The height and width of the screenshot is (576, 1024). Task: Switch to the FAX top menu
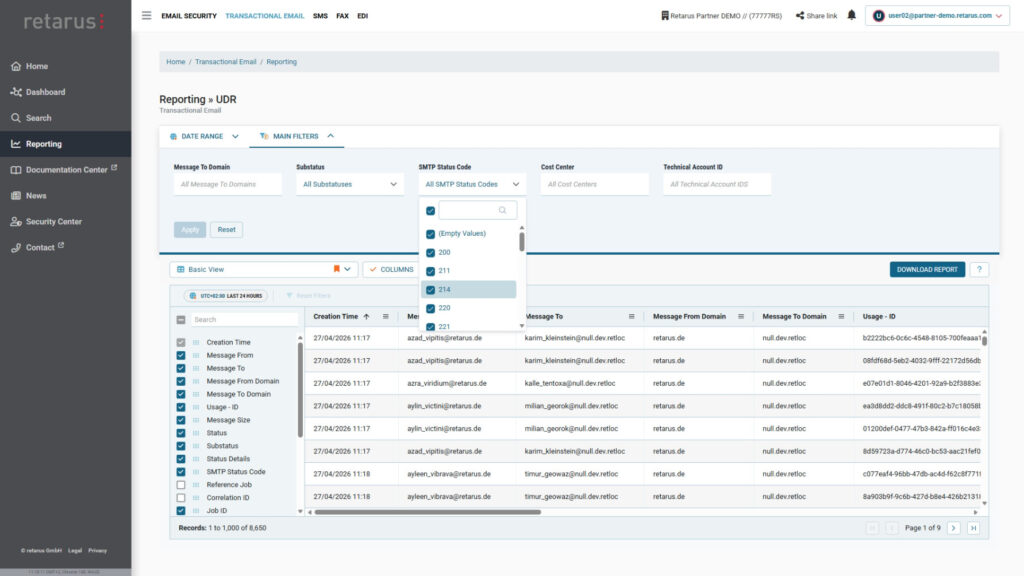342,16
